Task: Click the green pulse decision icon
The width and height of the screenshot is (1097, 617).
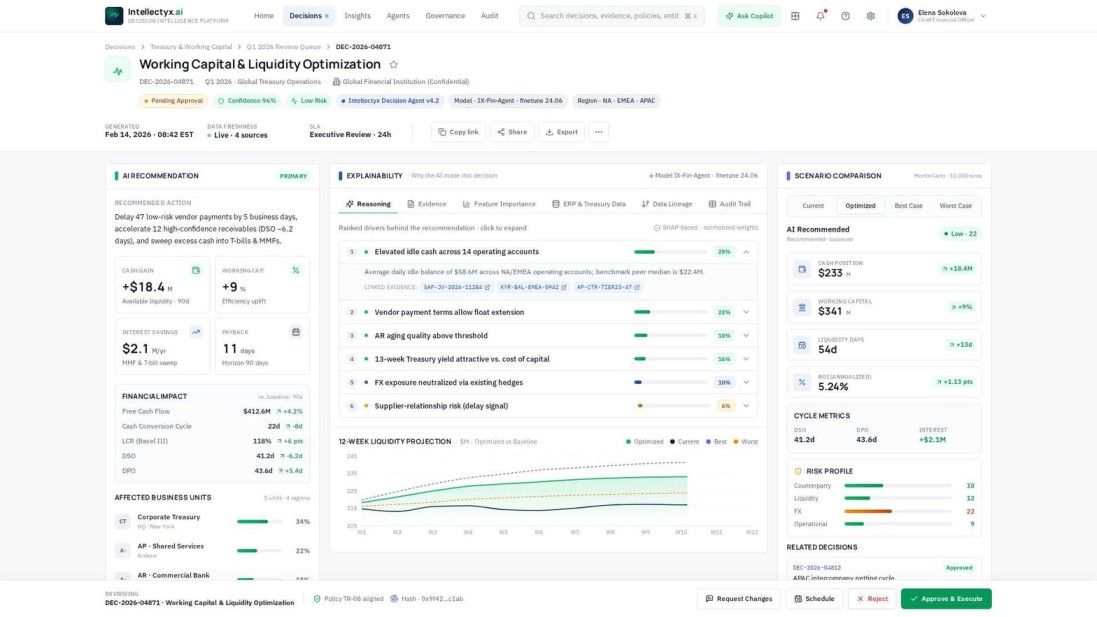Action: point(118,71)
